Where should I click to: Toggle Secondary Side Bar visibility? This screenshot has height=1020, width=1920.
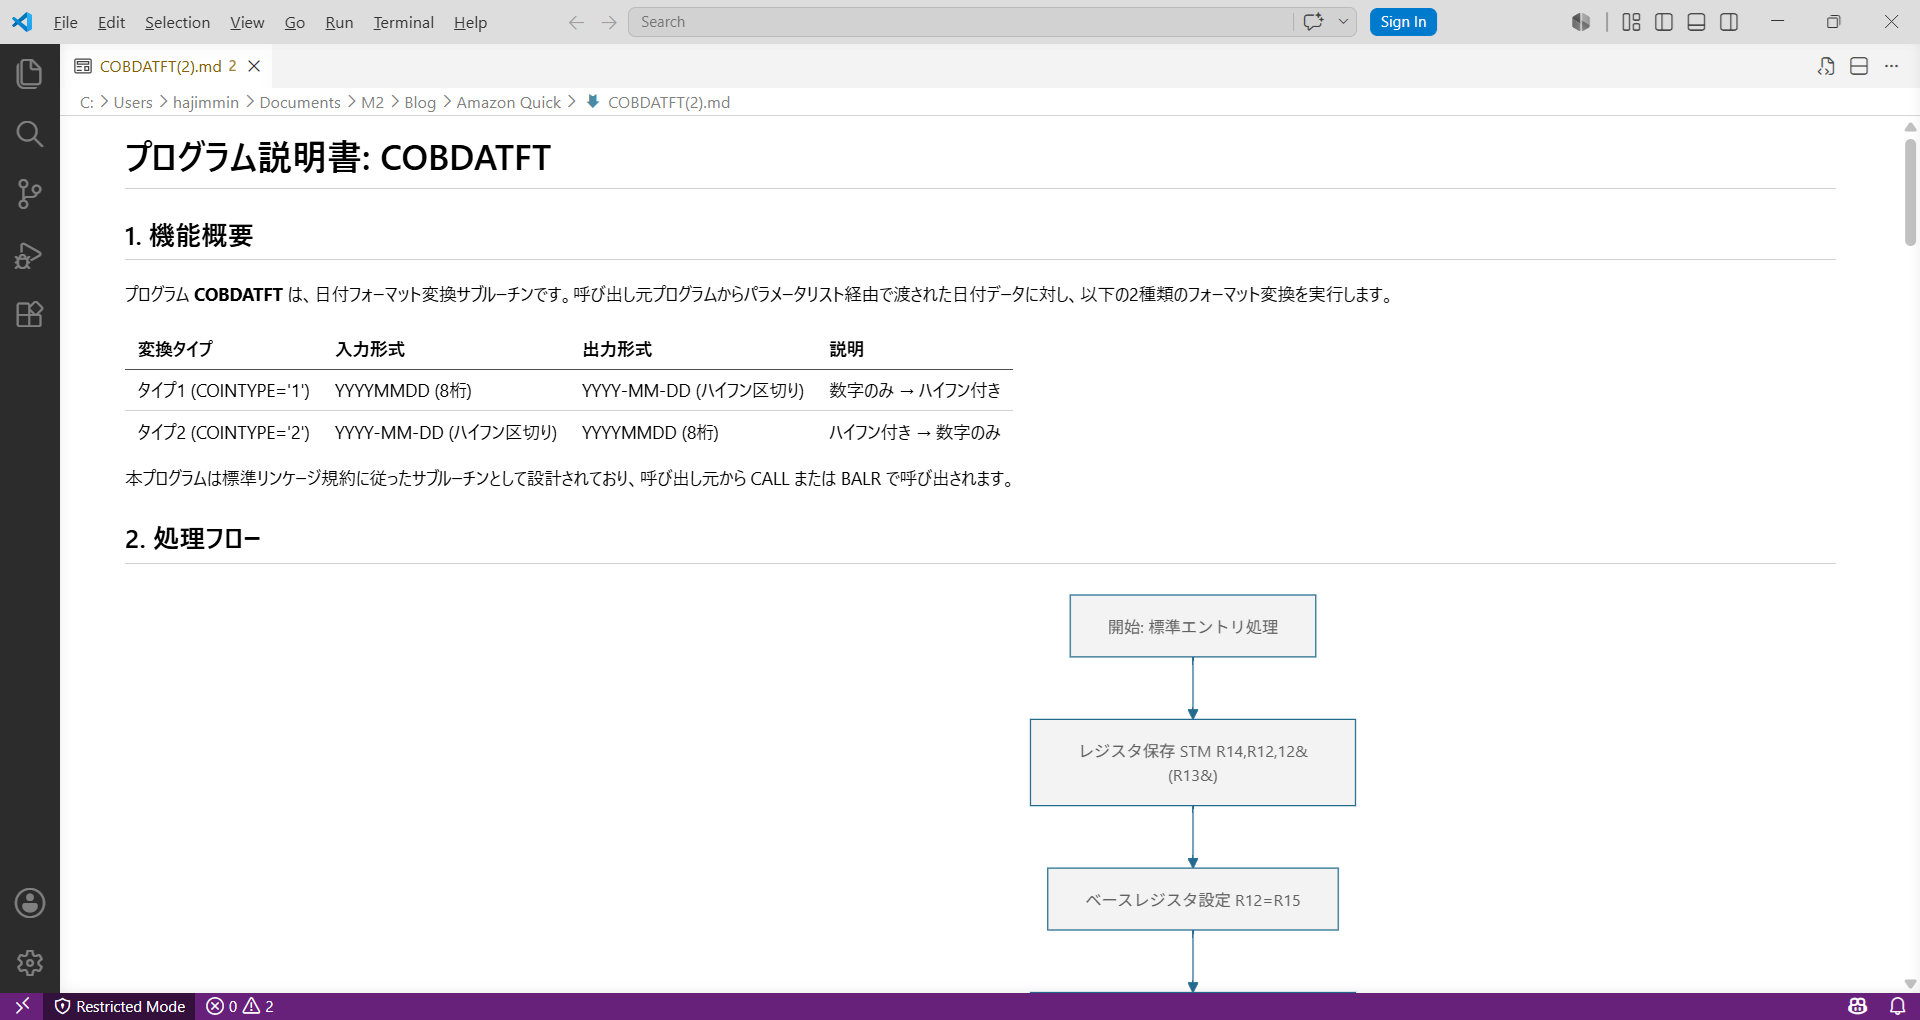point(1729,22)
